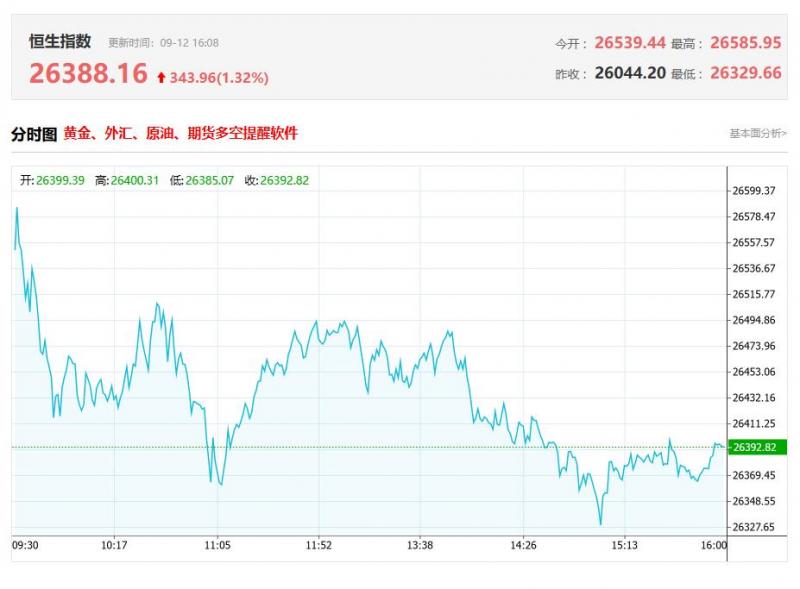Image resolution: width=800 pixels, height=589 pixels.
Task: Open the 基本面分析 link
Action: click(757, 133)
